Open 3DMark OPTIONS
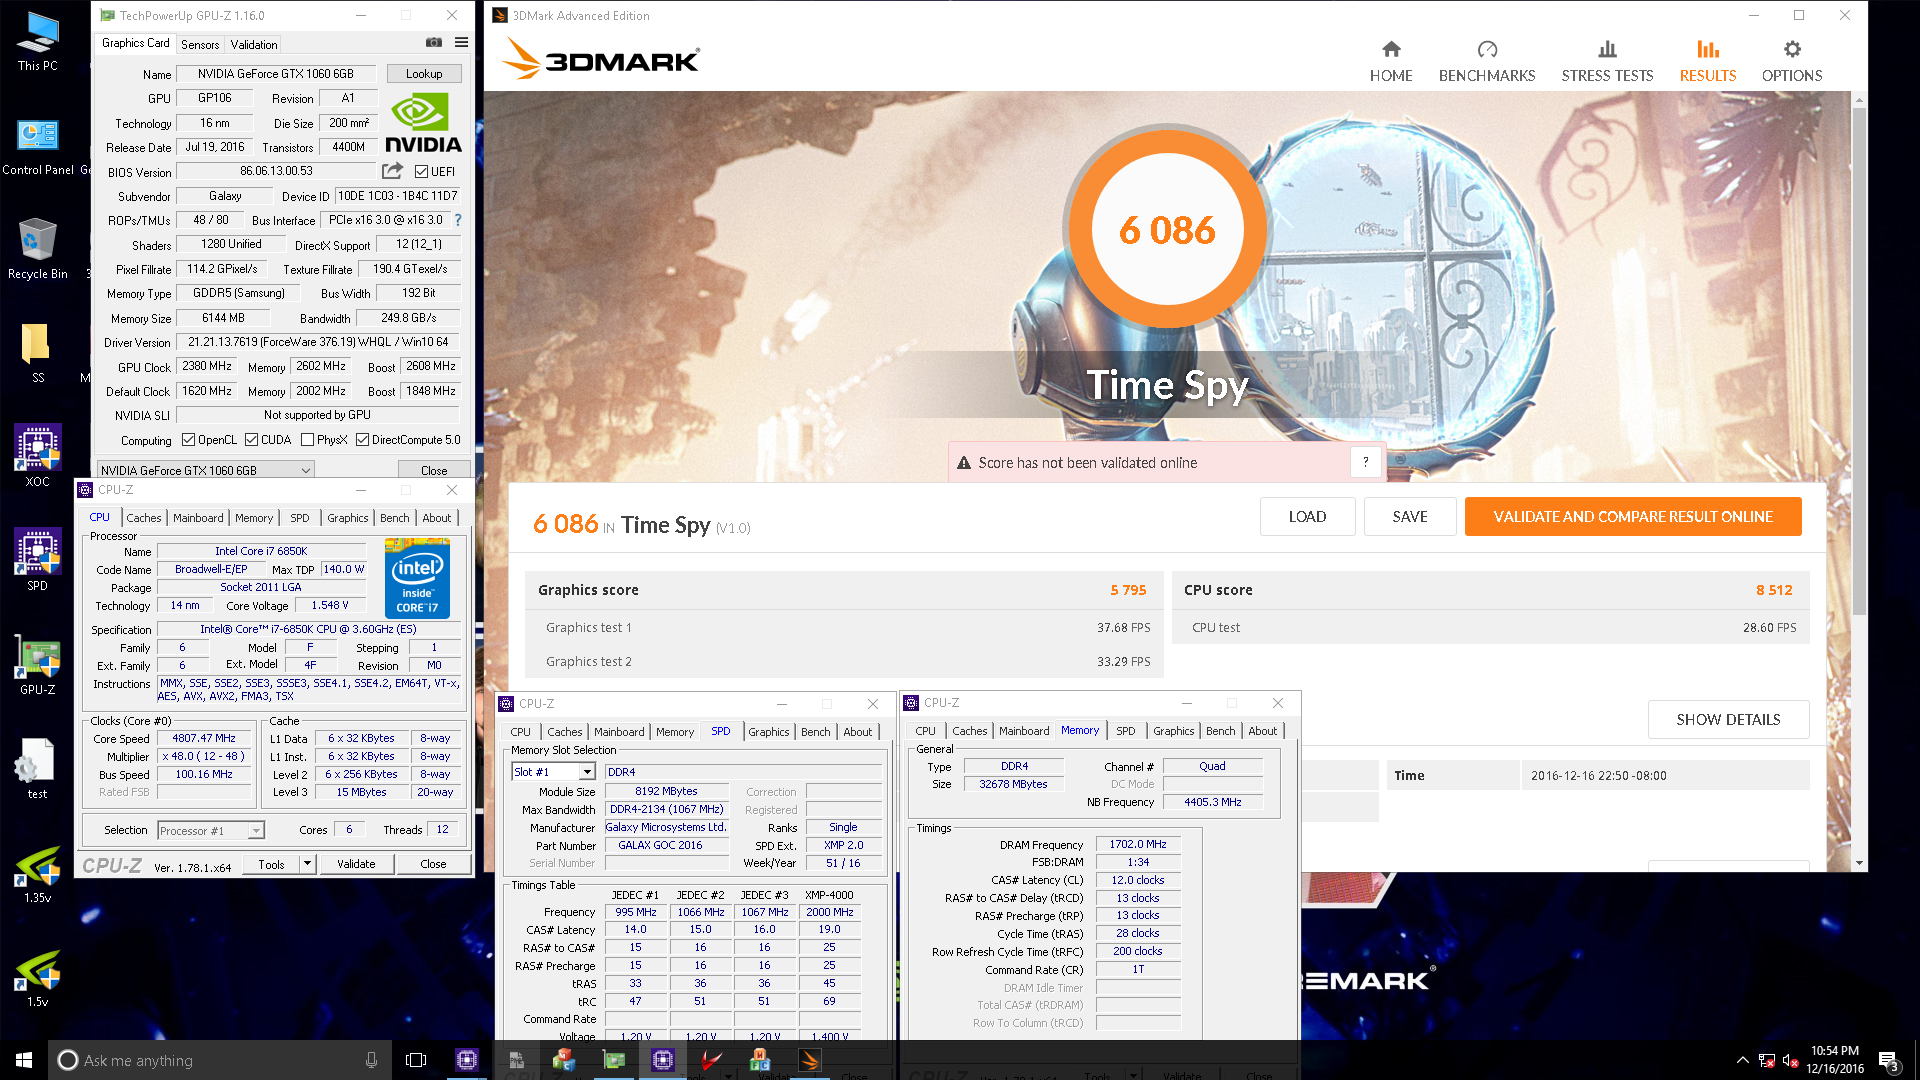 (x=1792, y=62)
